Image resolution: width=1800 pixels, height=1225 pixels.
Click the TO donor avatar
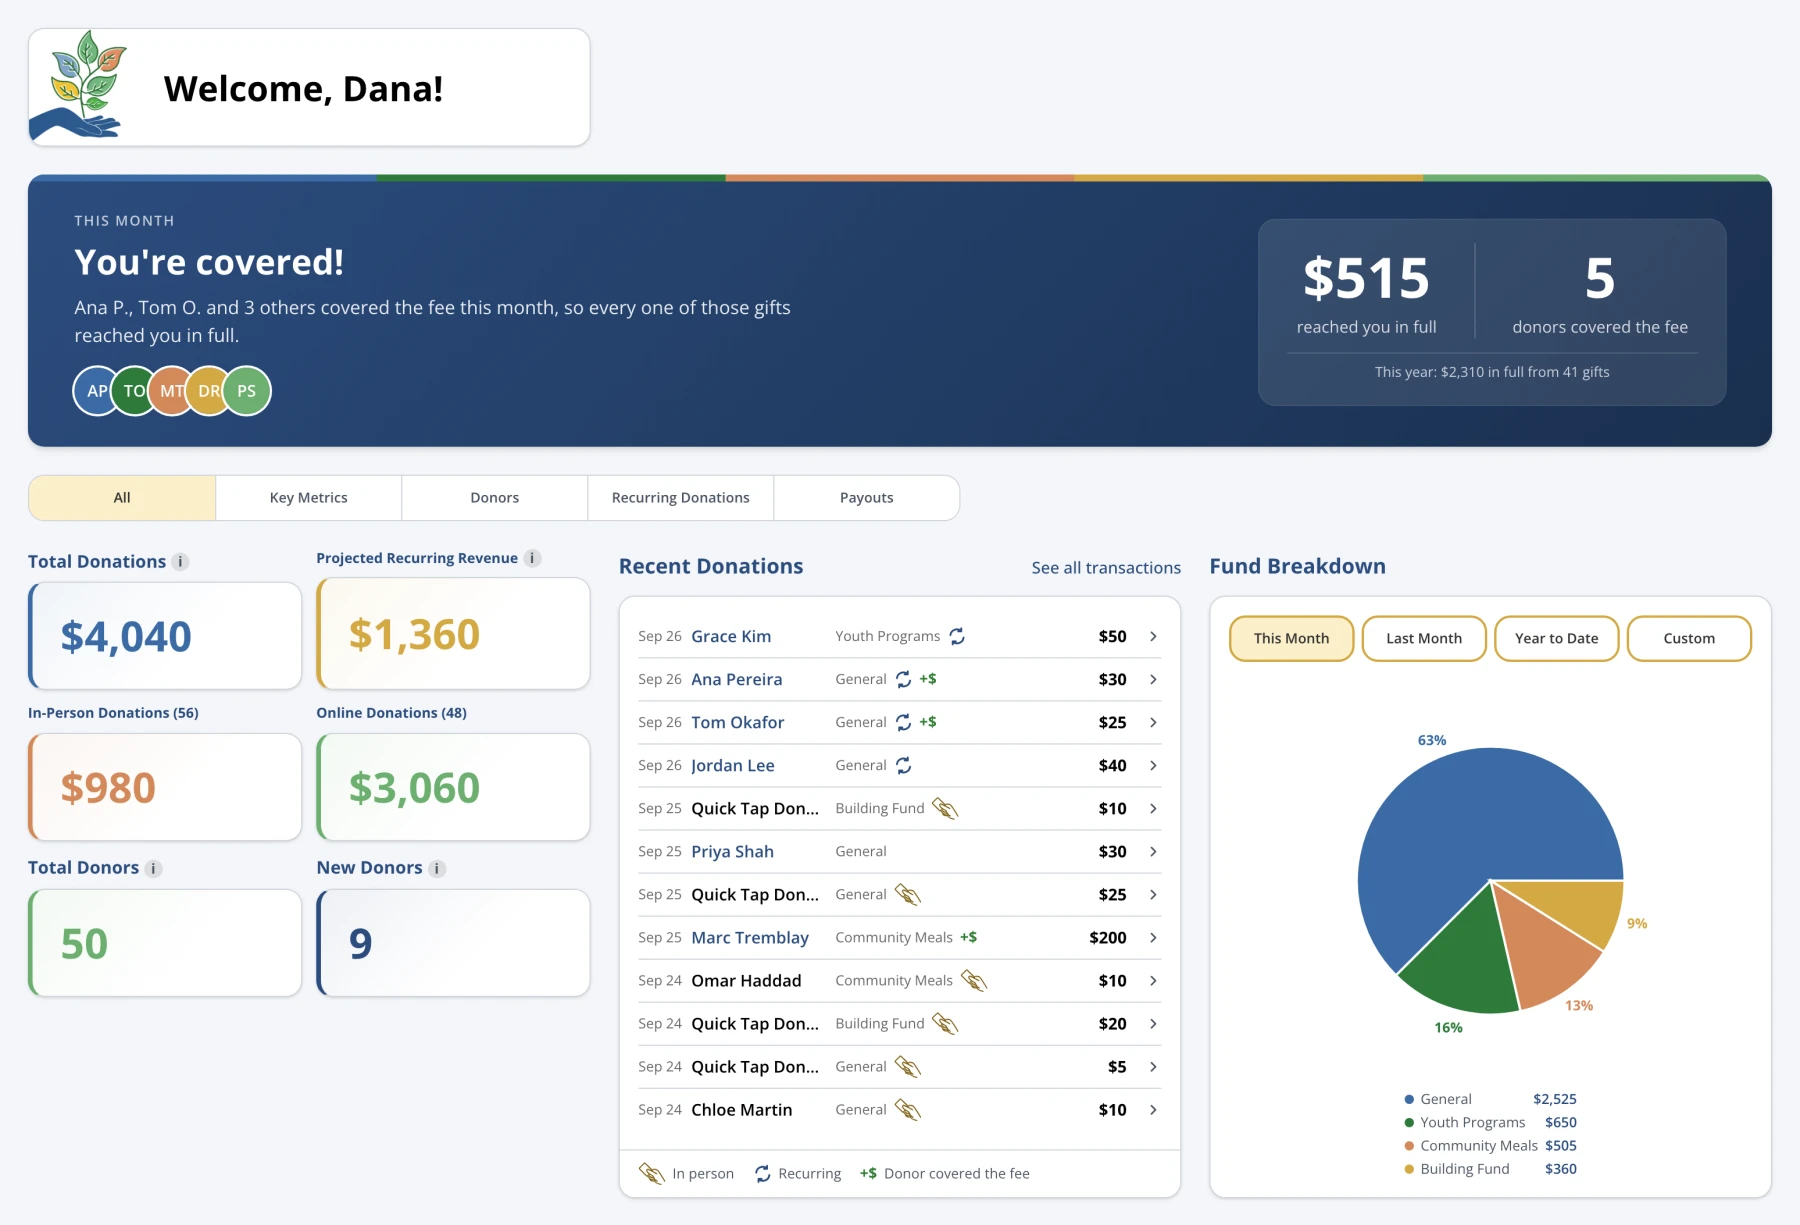(132, 391)
